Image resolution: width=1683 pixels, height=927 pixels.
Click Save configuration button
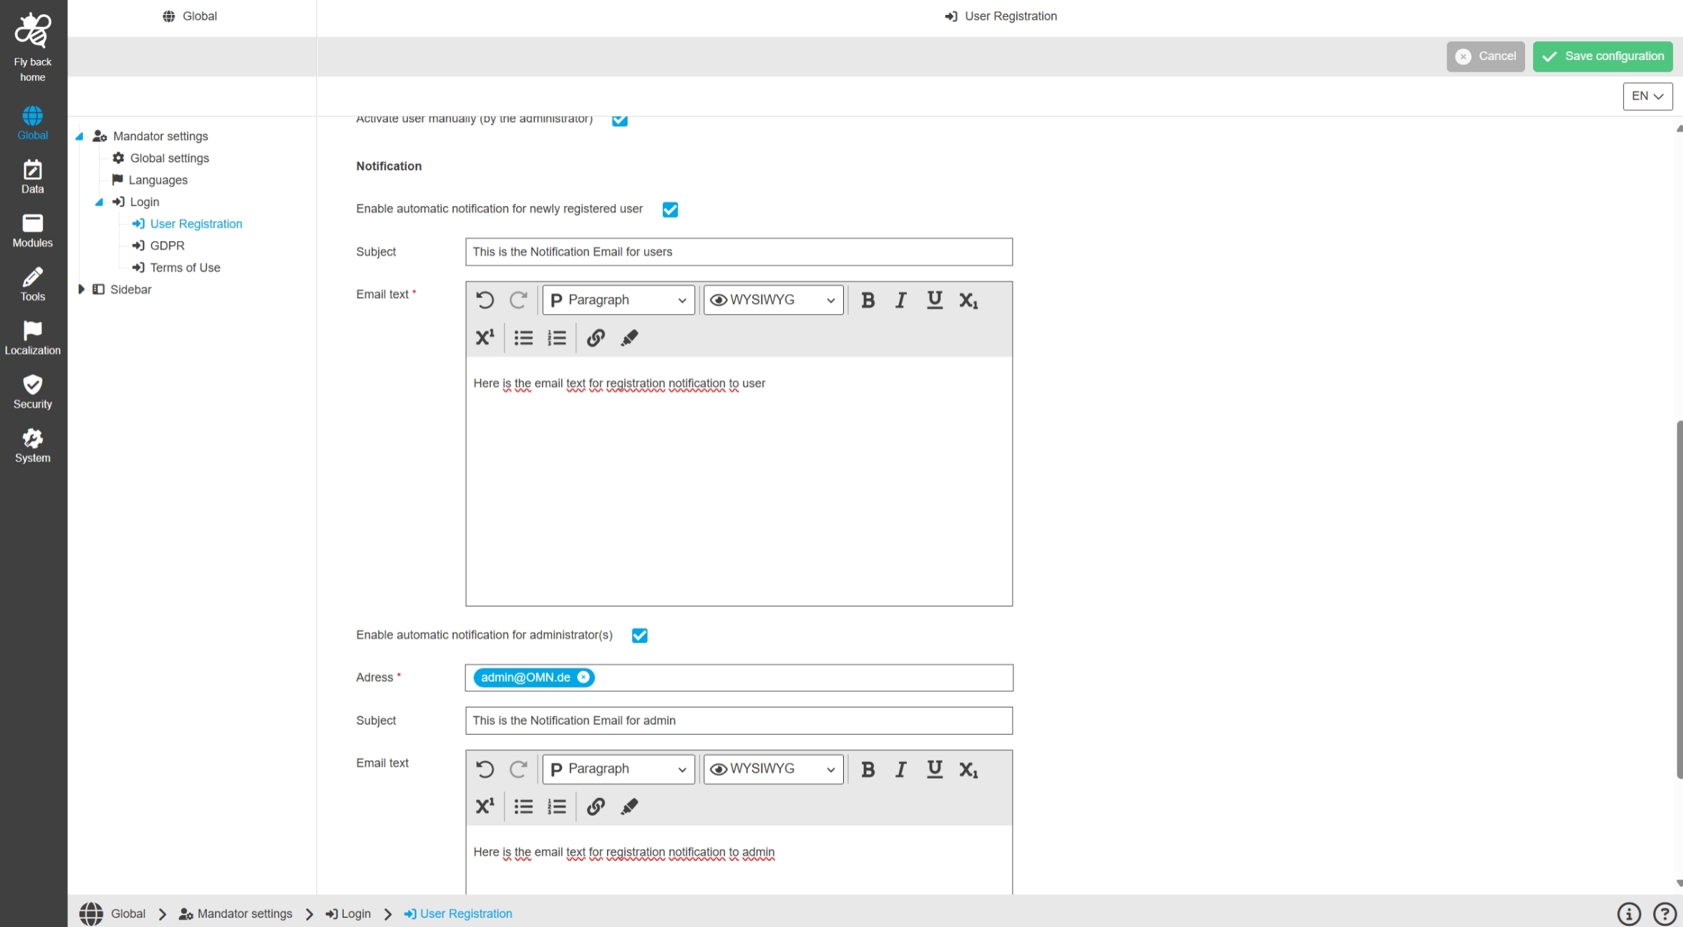(1603, 56)
